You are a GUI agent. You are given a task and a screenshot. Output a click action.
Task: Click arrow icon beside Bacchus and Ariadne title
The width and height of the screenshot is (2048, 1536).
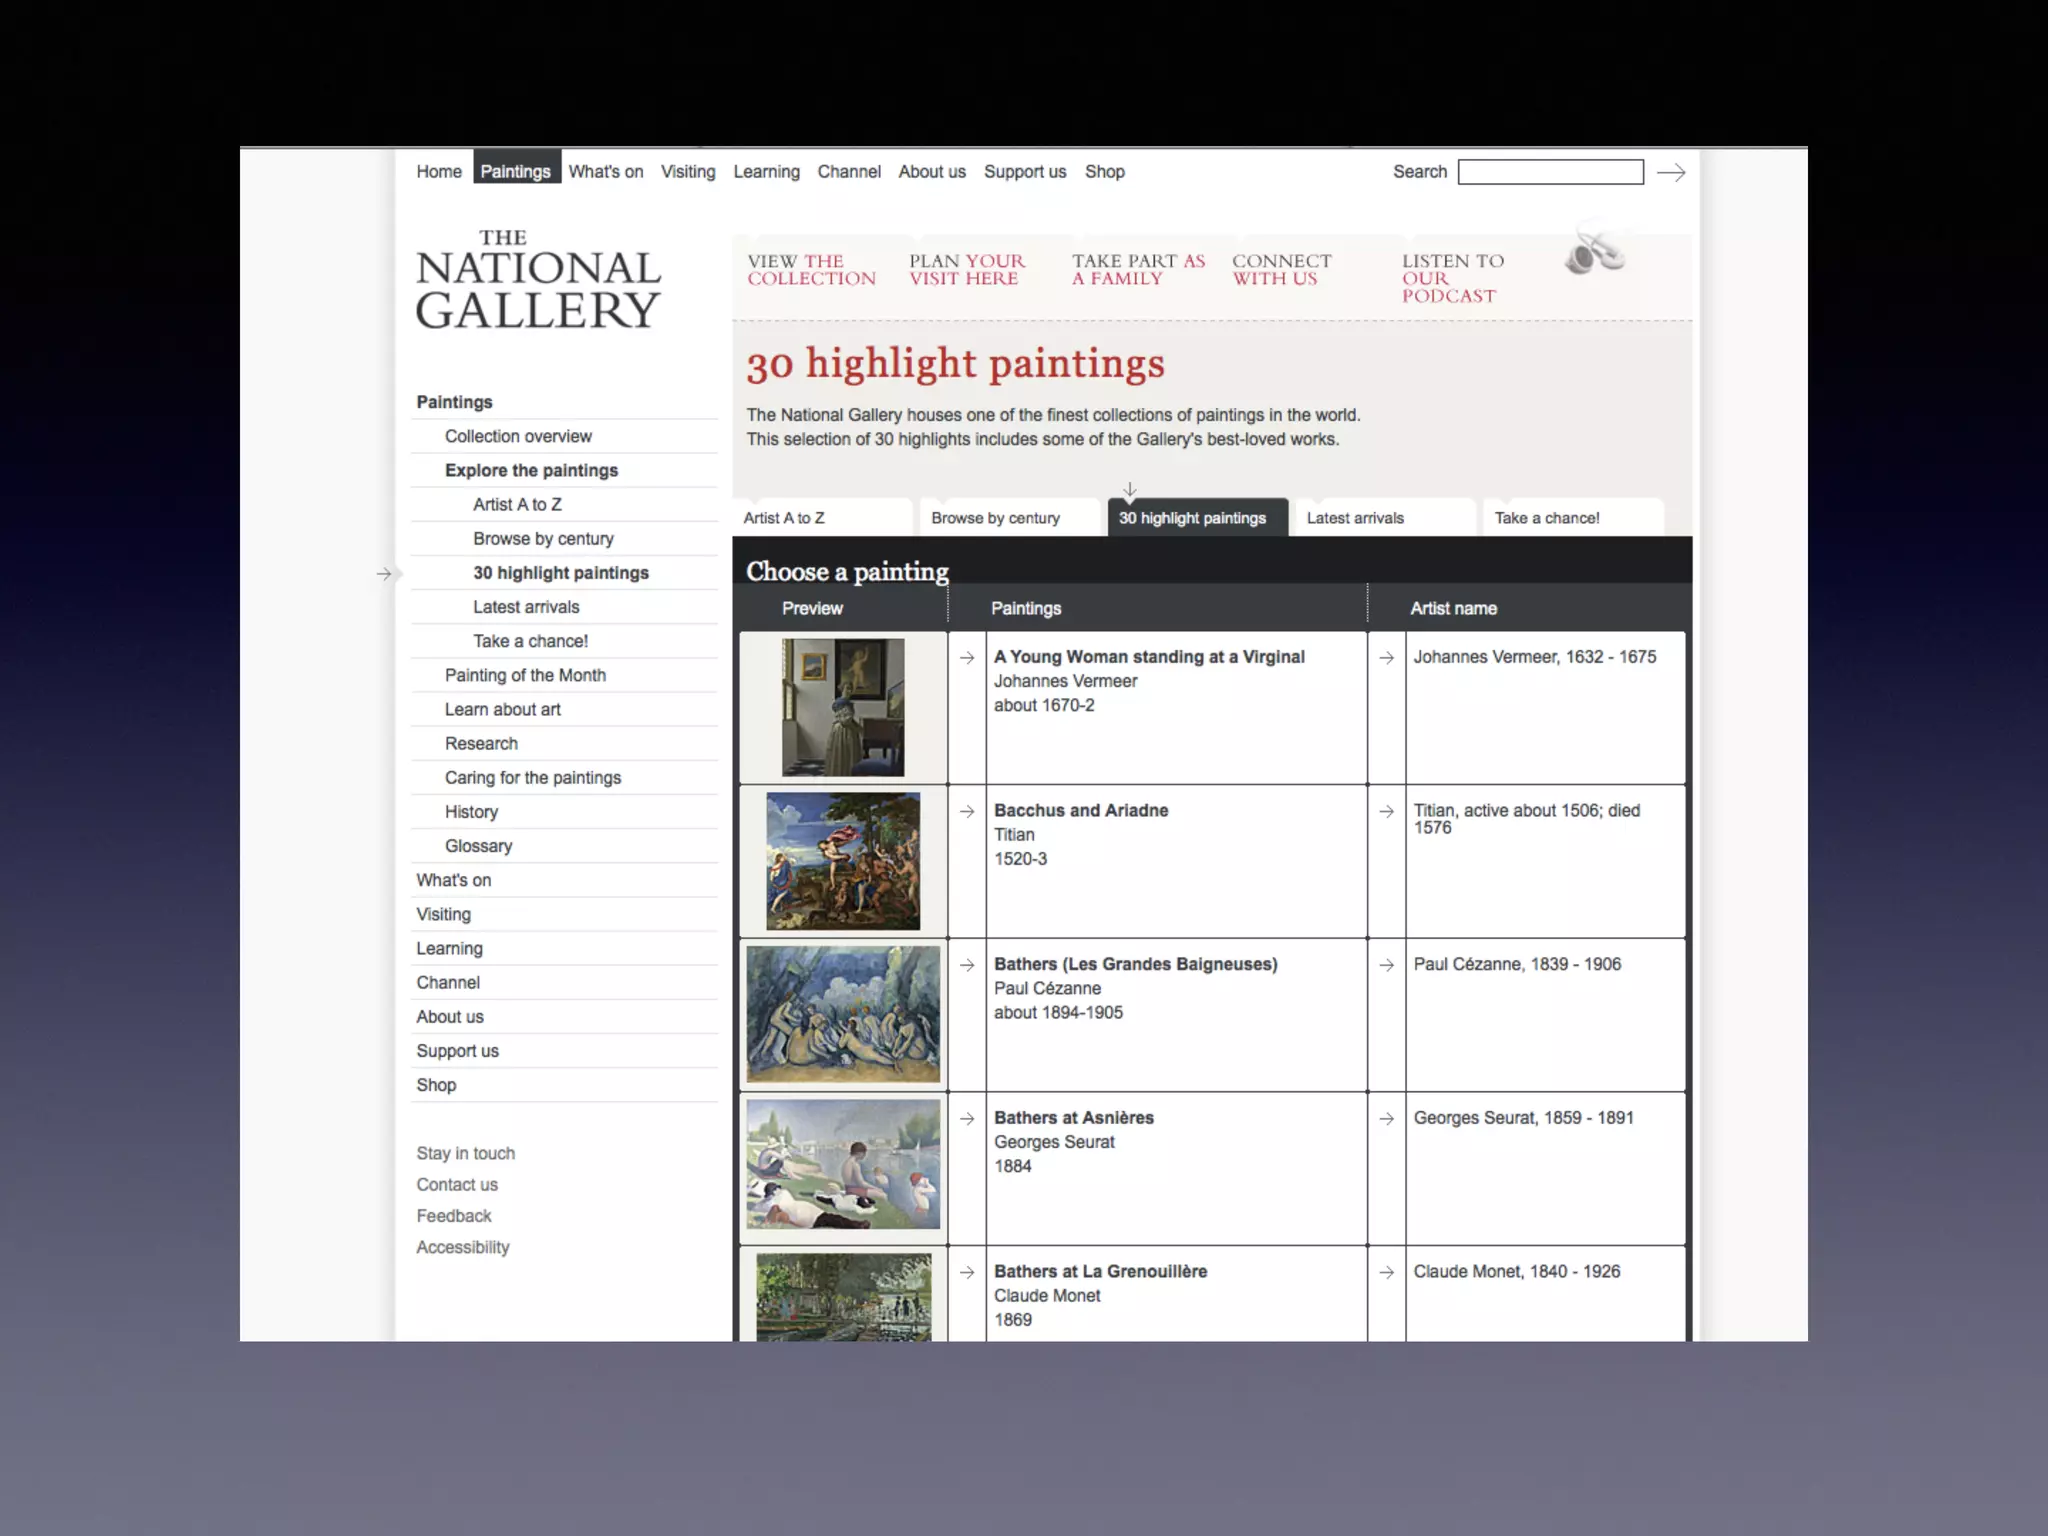[x=967, y=811]
